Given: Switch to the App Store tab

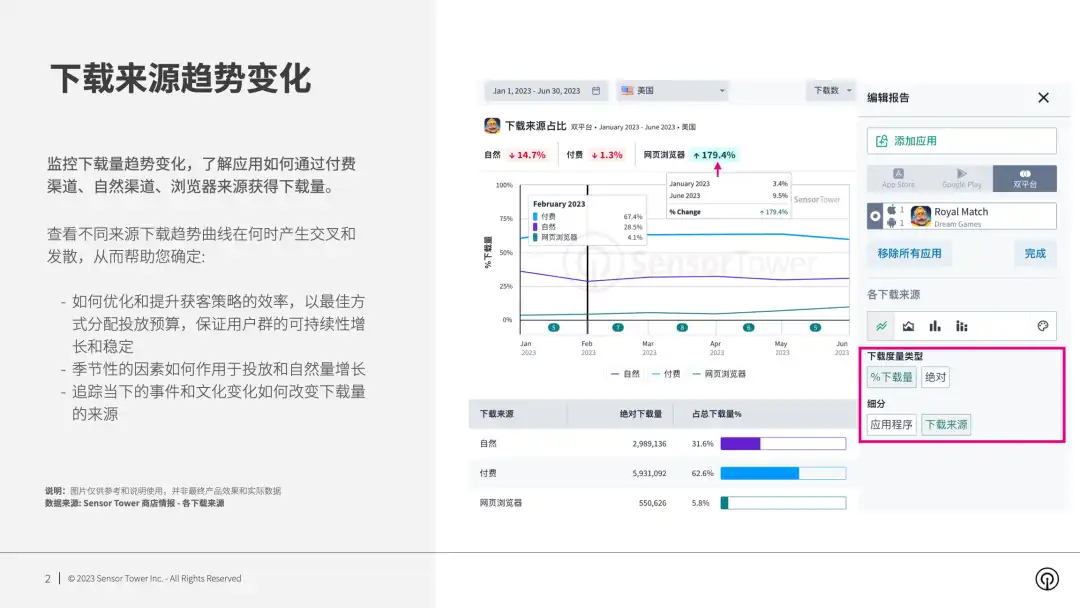Looking at the screenshot, I should click(898, 179).
